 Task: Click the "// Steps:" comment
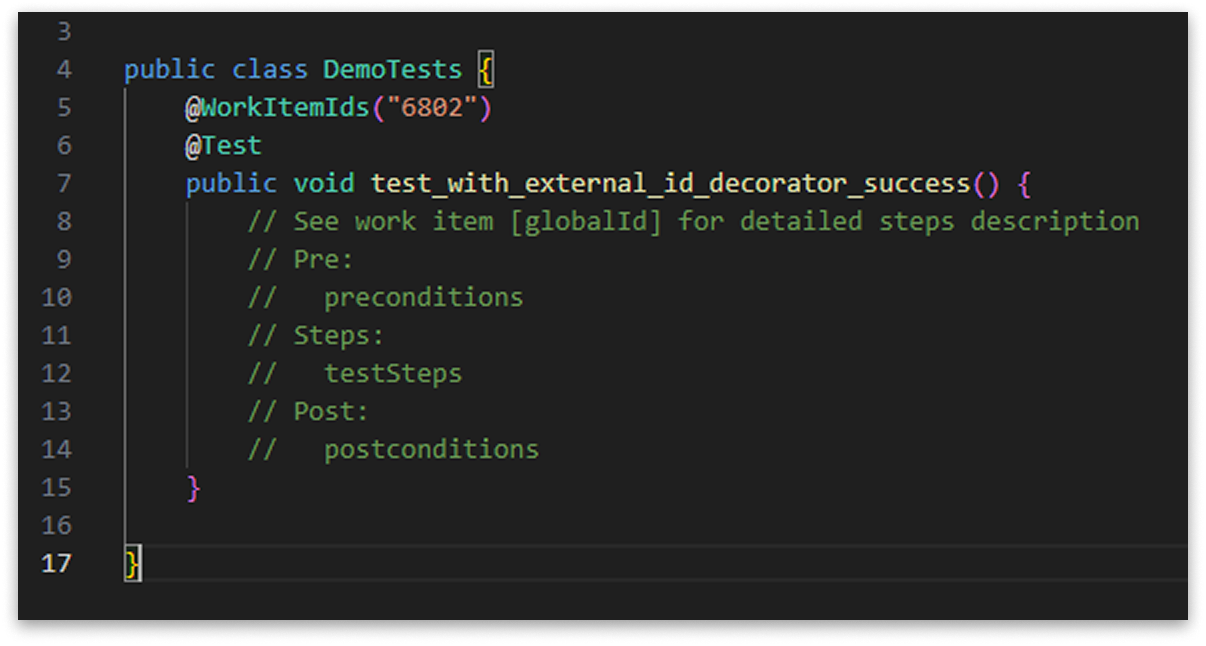315,335
